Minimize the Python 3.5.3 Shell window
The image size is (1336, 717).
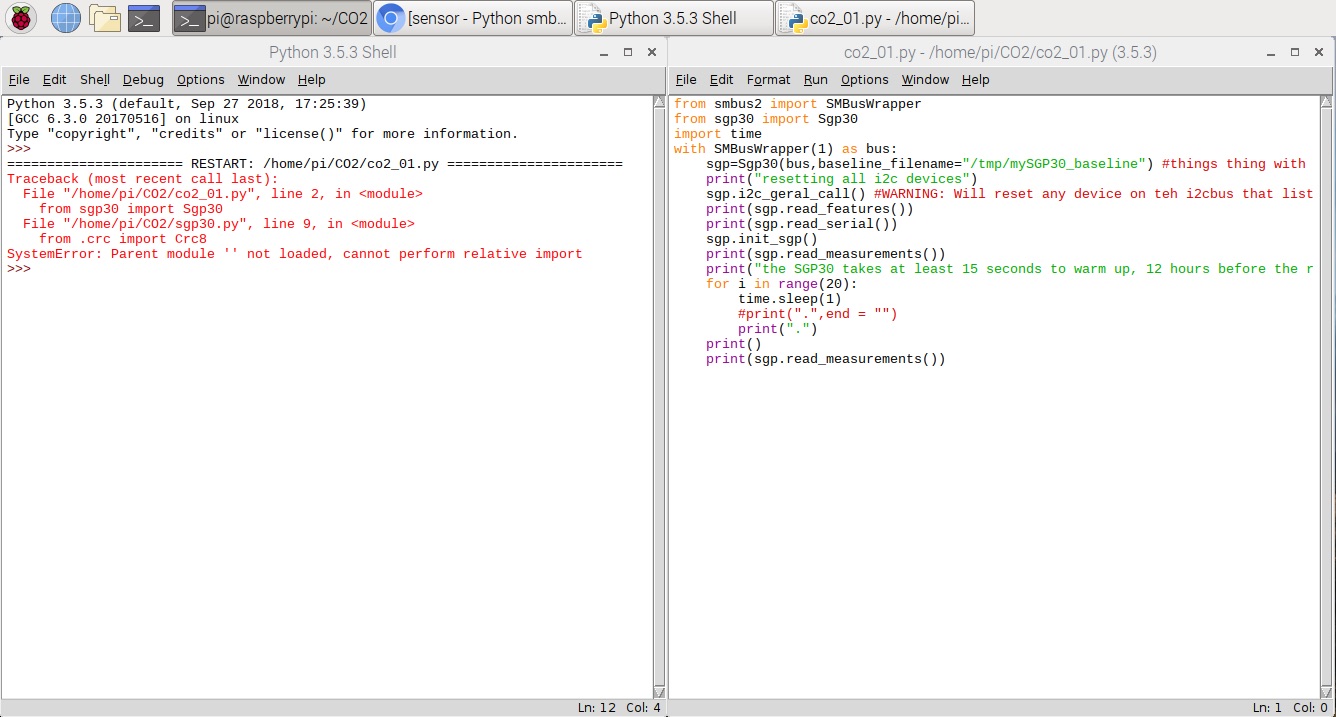(604, 52)
